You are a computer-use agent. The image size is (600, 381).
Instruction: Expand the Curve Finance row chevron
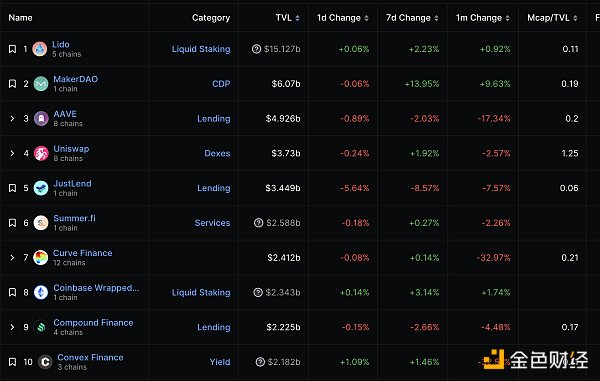tap(12, 257)
